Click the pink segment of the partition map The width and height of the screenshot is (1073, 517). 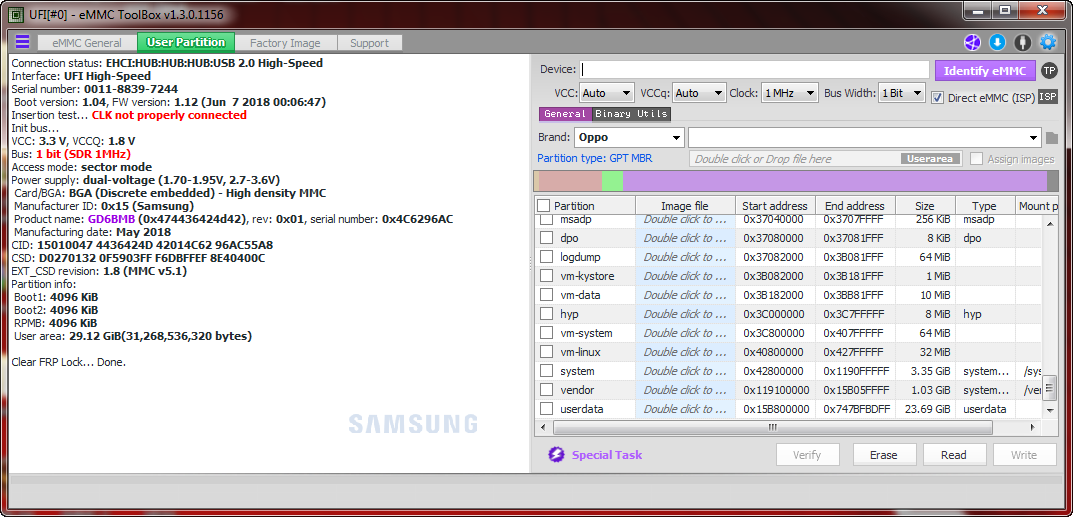click(x=571, y=181)
